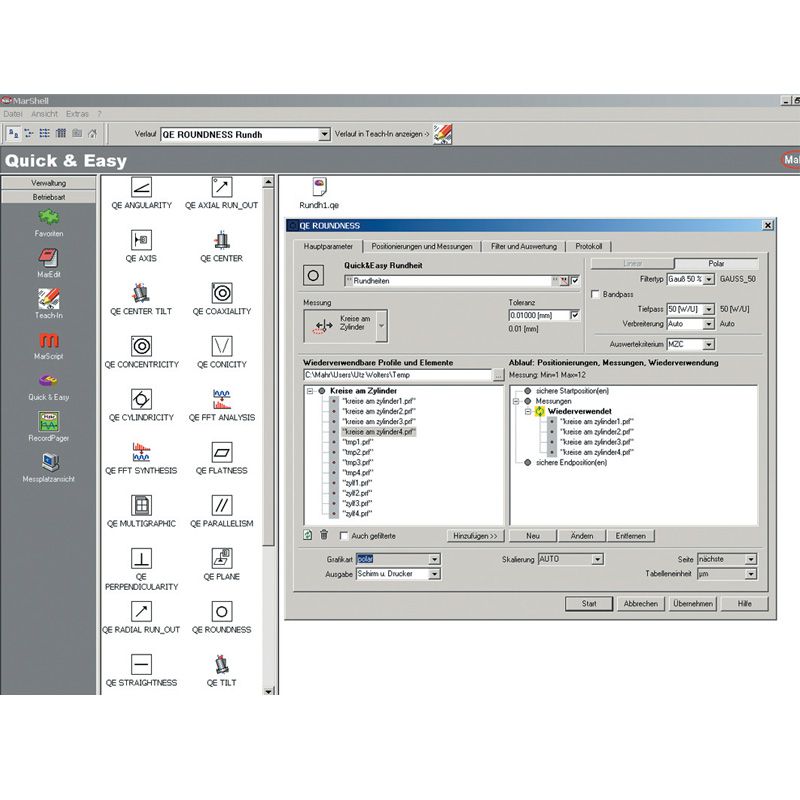Open the Verbreiterung dropdown

[709, 324]
